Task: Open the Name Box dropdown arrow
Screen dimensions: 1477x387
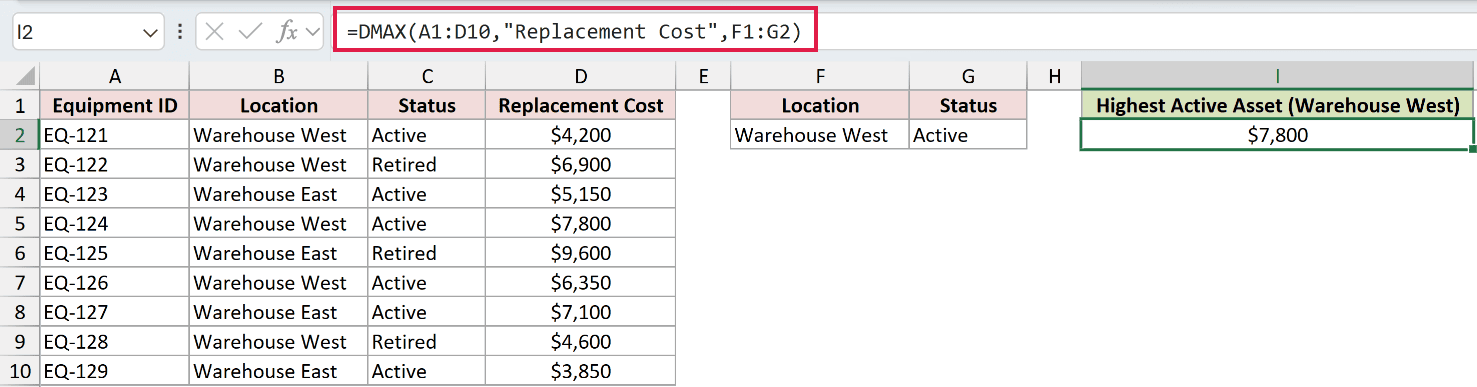Action: tap(151, 32)
